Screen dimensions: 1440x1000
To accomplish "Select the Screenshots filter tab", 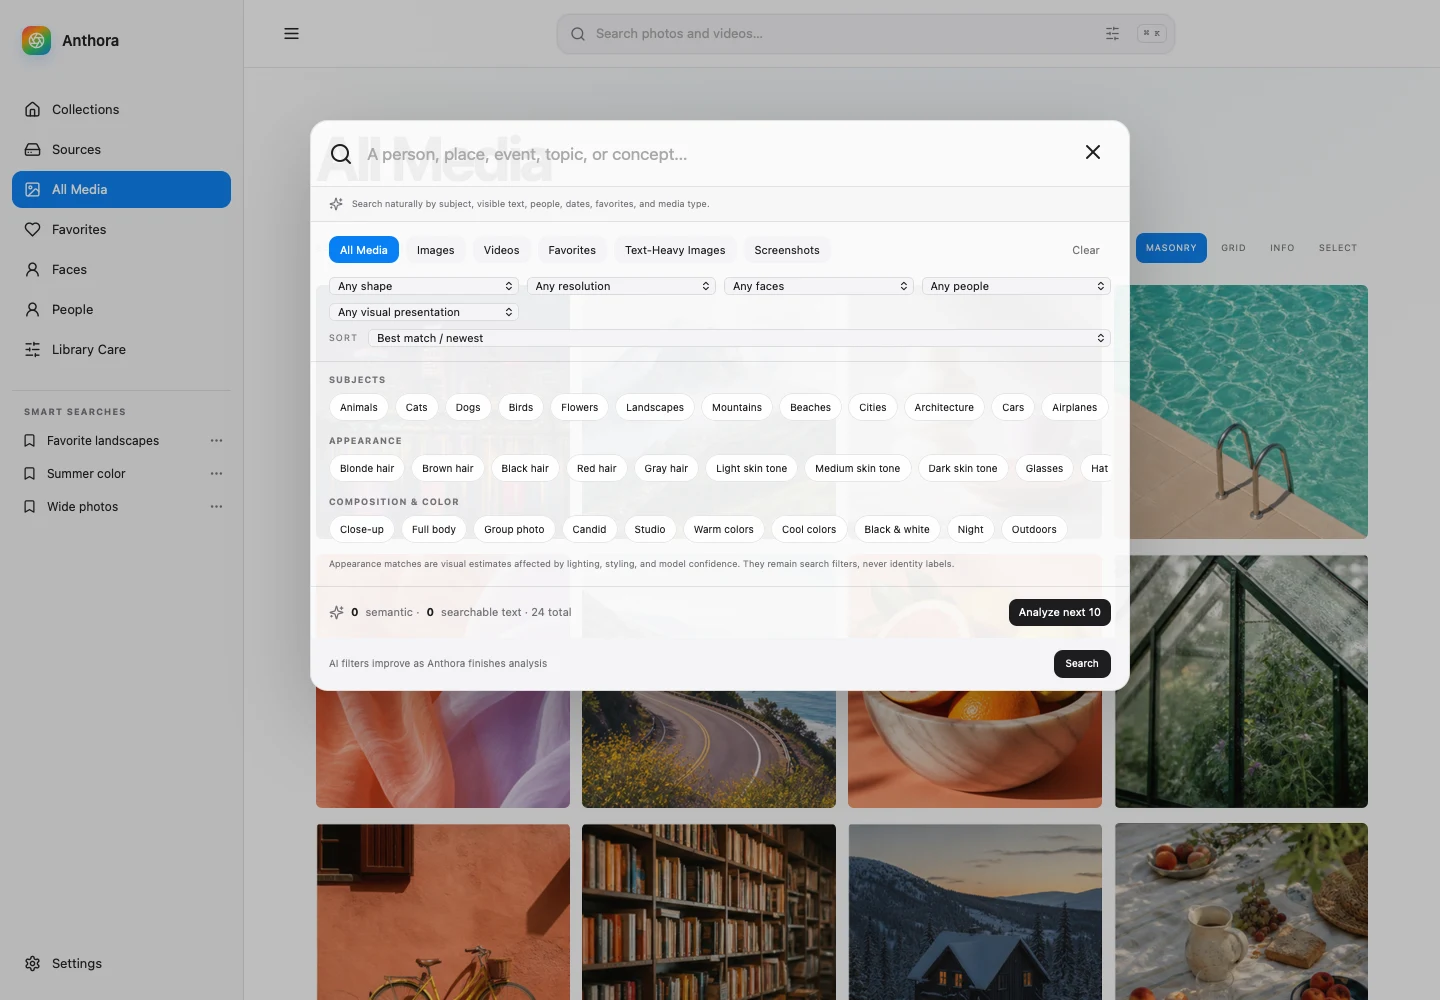I will pos(787,250).
